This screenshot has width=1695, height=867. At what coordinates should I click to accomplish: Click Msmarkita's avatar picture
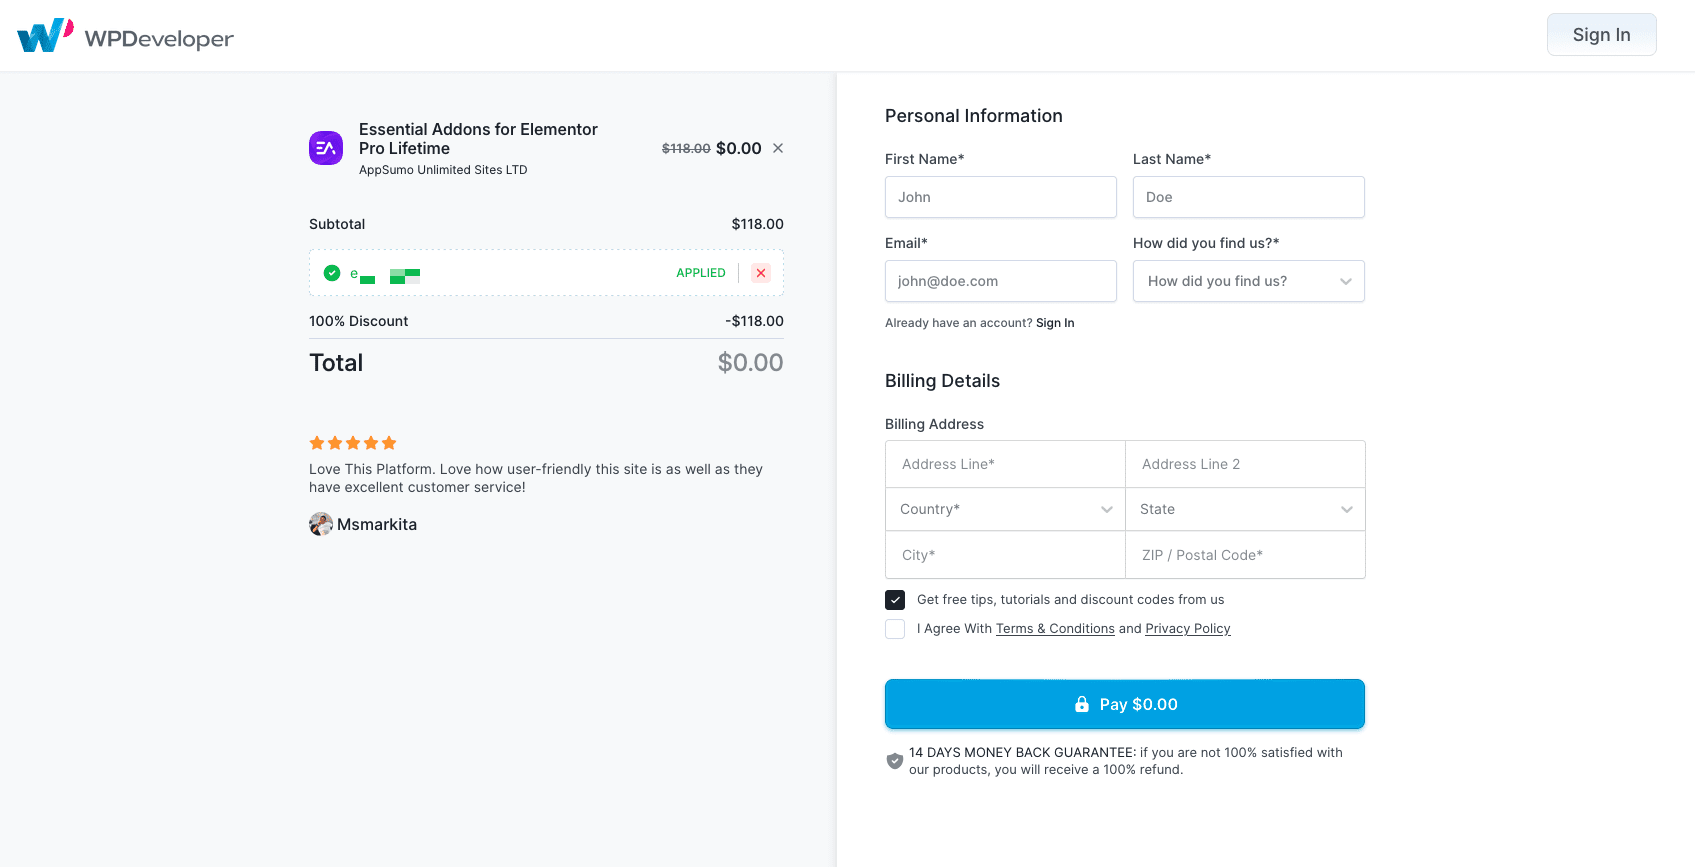coord(321,524)
